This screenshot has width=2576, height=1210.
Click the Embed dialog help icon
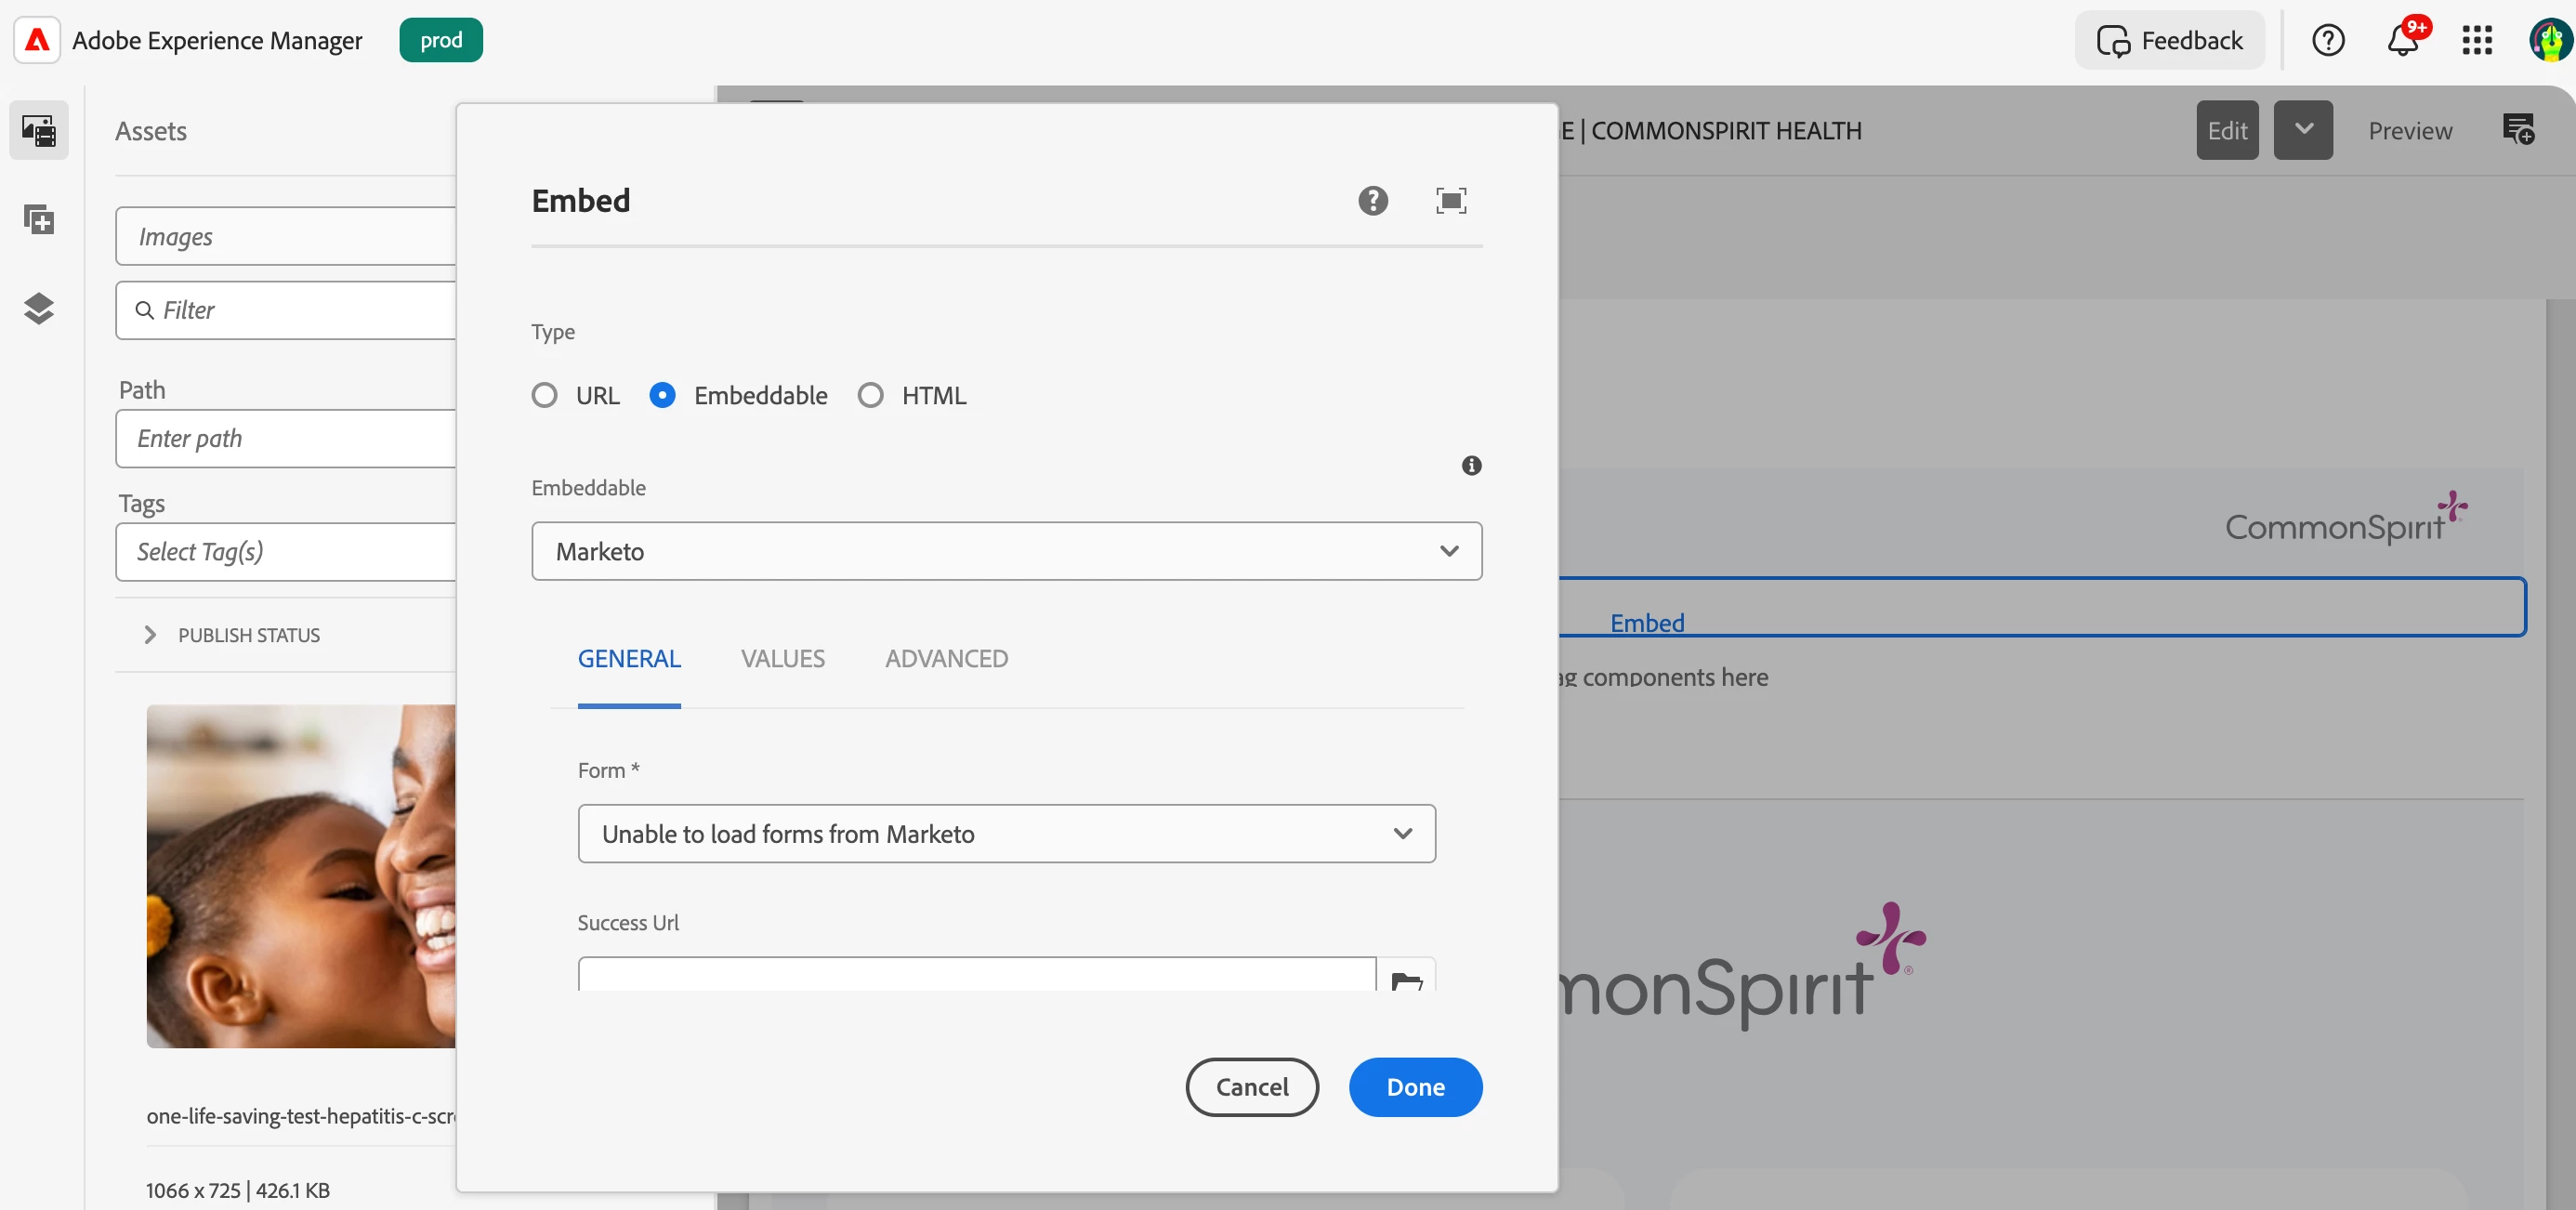(1372, 201)
